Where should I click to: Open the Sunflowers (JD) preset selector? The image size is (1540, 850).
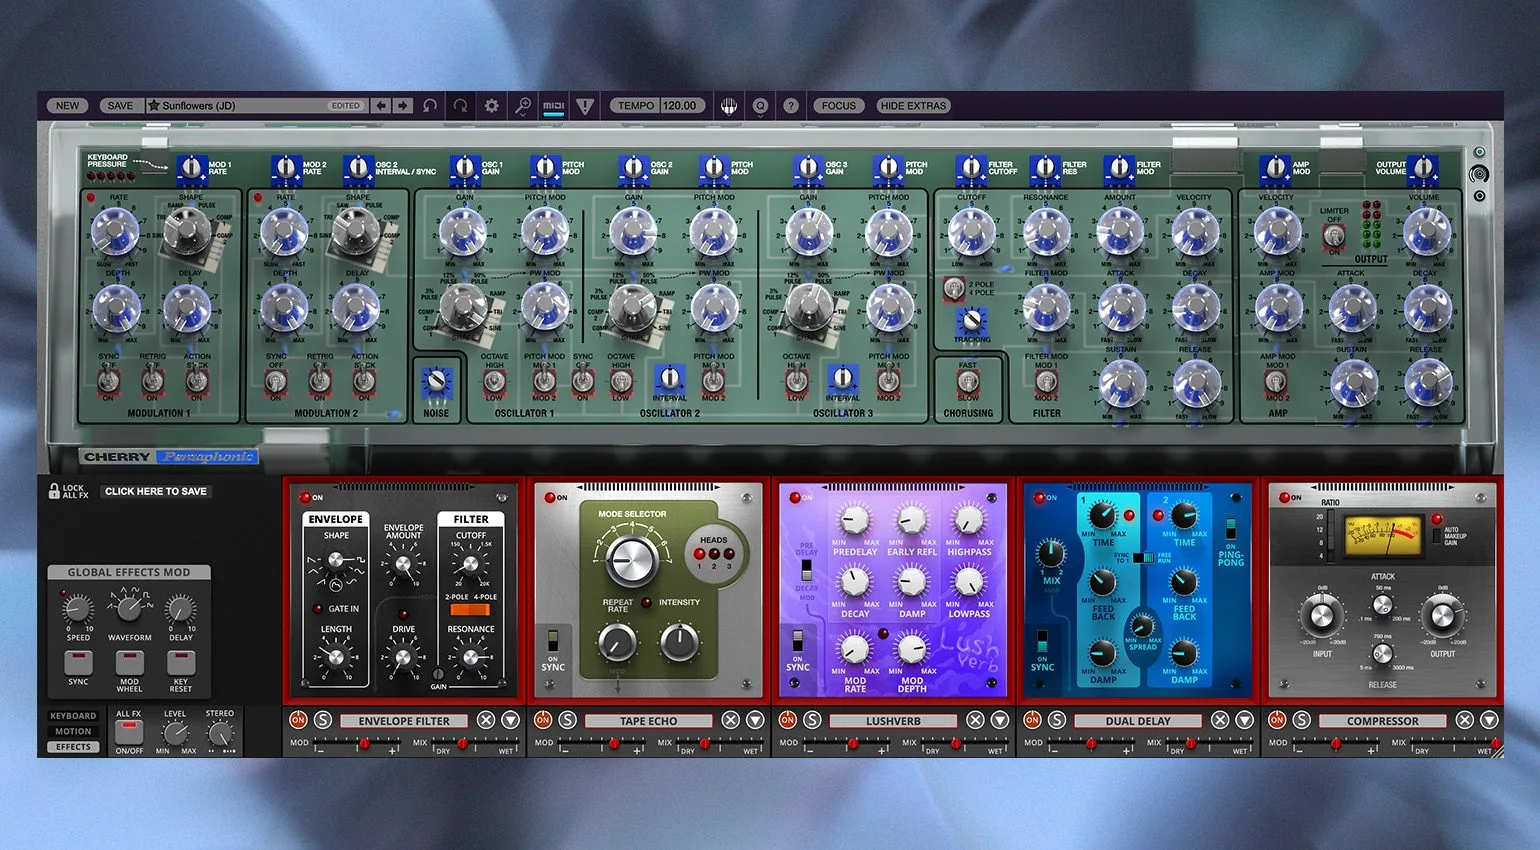coord(257,105)
